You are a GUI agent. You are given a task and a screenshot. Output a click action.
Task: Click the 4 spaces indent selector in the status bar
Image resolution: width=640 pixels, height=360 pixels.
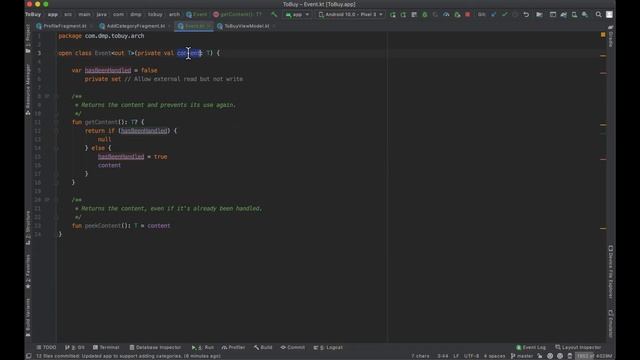494,356
